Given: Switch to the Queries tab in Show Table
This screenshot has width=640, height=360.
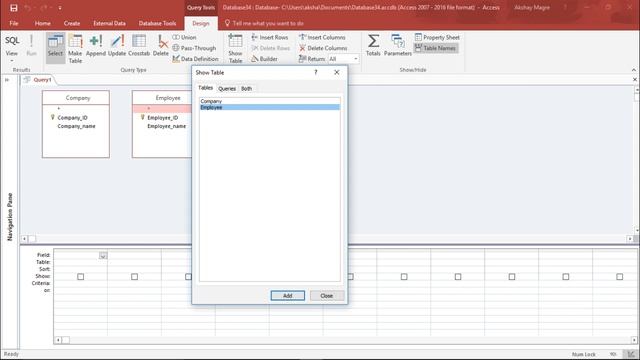Looking at the screenshot, I should pos(227,89).
